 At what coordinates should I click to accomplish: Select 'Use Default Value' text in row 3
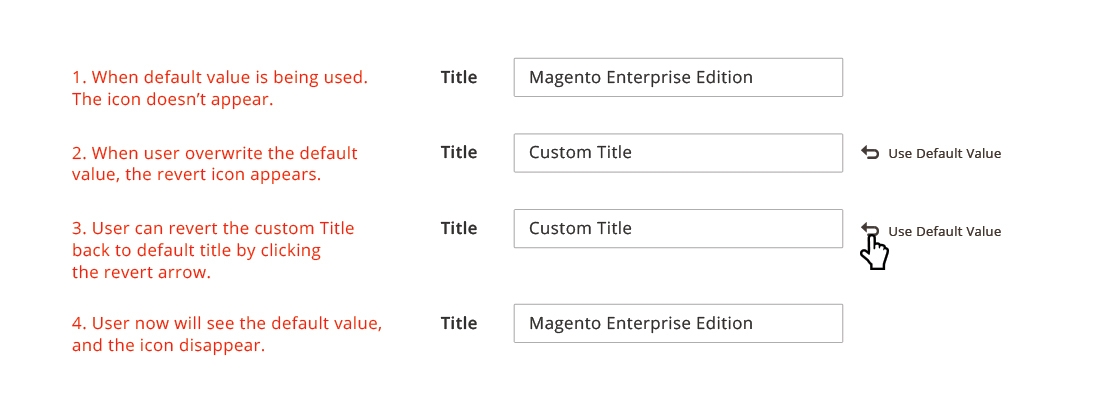click(x=945, y=231)
